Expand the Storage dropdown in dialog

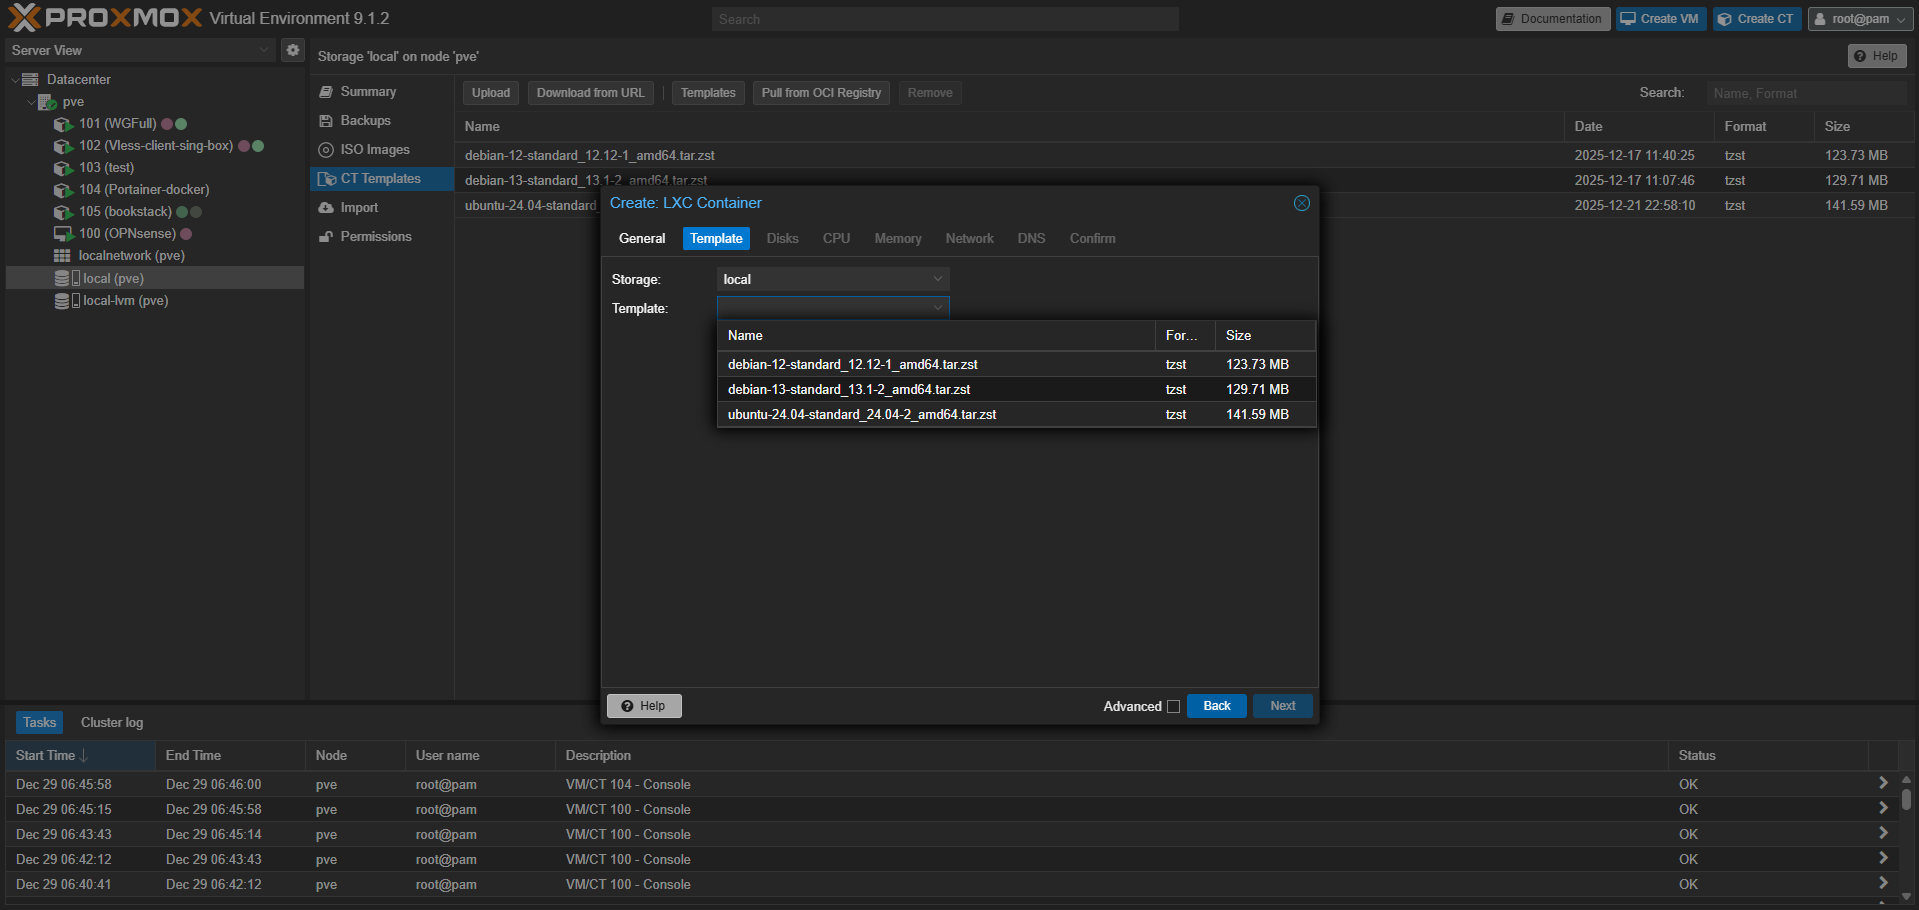tap(938, 279)
